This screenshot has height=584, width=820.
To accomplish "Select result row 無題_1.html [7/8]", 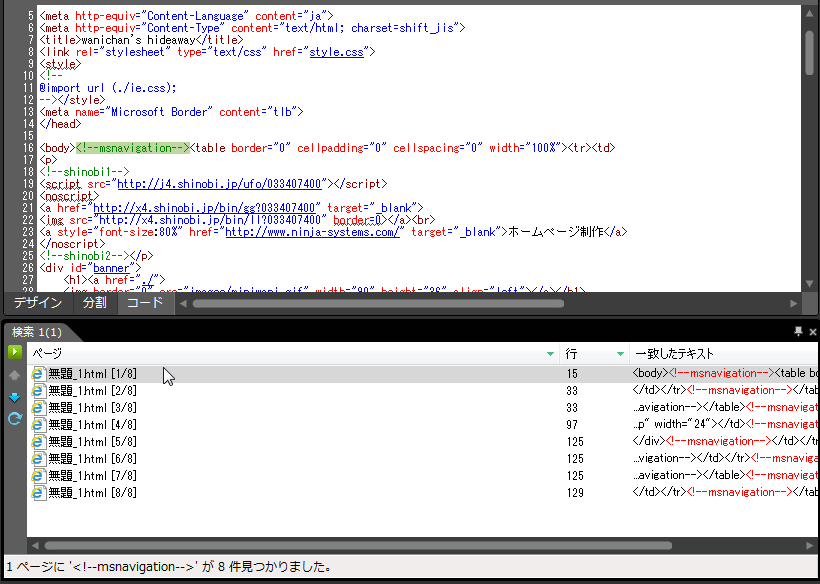I will coord(422,476).
